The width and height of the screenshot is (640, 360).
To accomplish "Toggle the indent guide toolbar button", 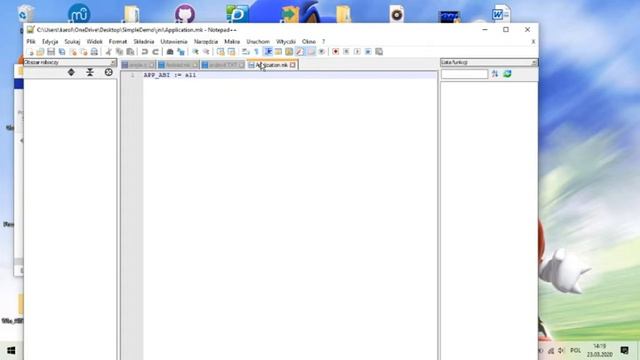I will point(268,52).
